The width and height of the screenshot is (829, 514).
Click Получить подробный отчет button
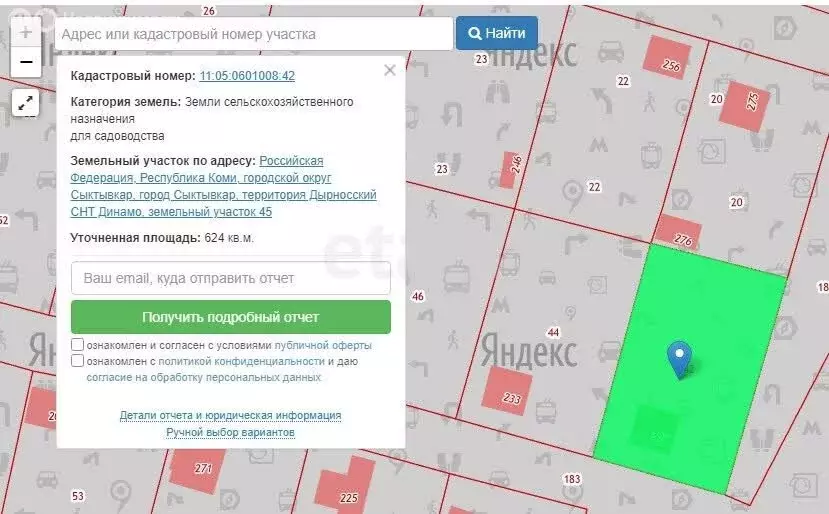pos(231,317)
